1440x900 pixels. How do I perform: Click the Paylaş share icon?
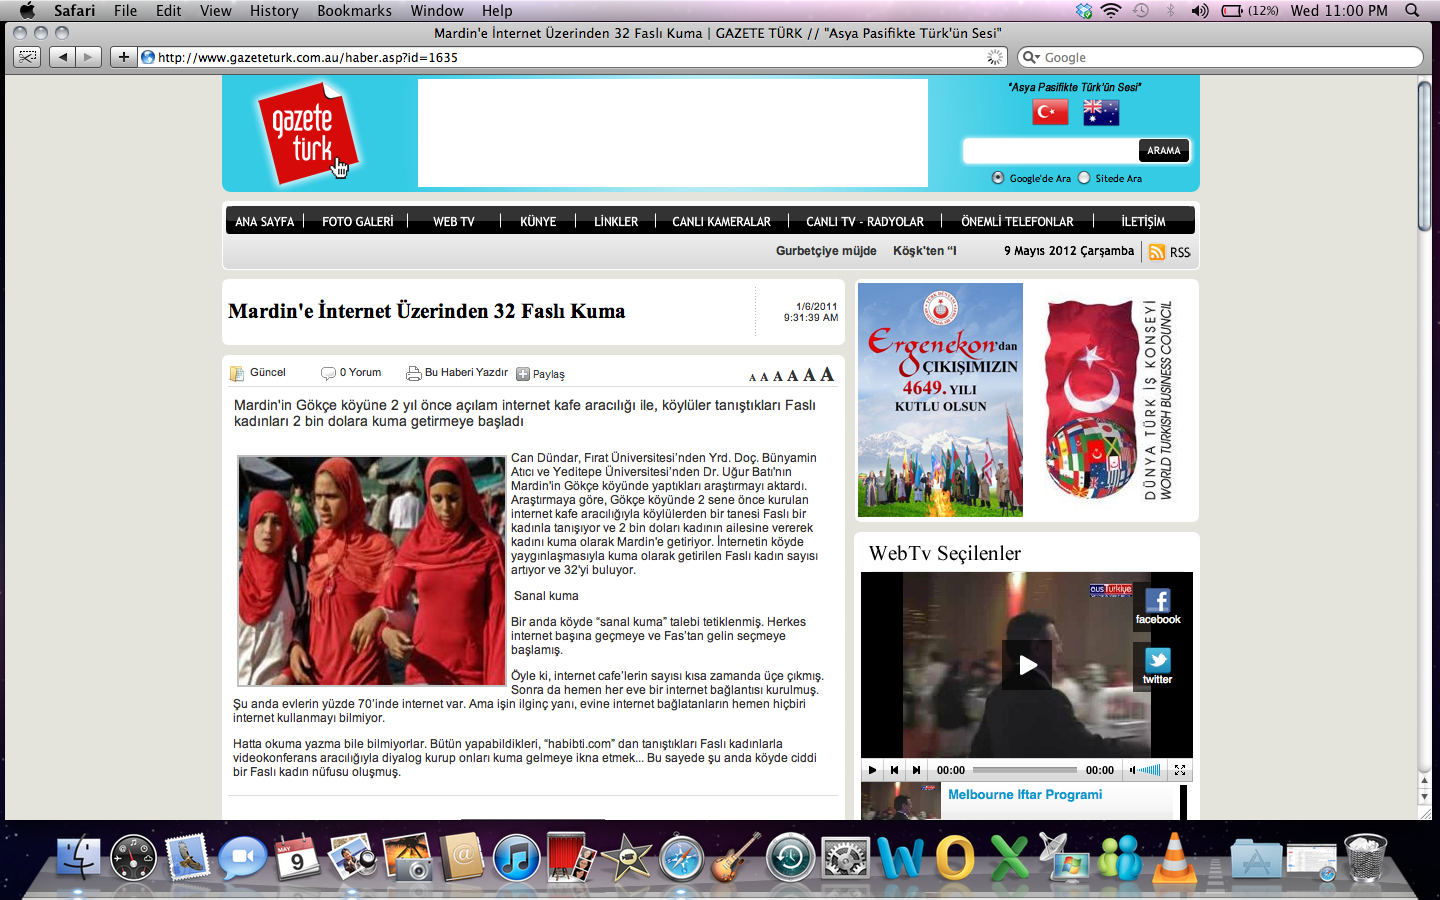[x=523, y=374]
